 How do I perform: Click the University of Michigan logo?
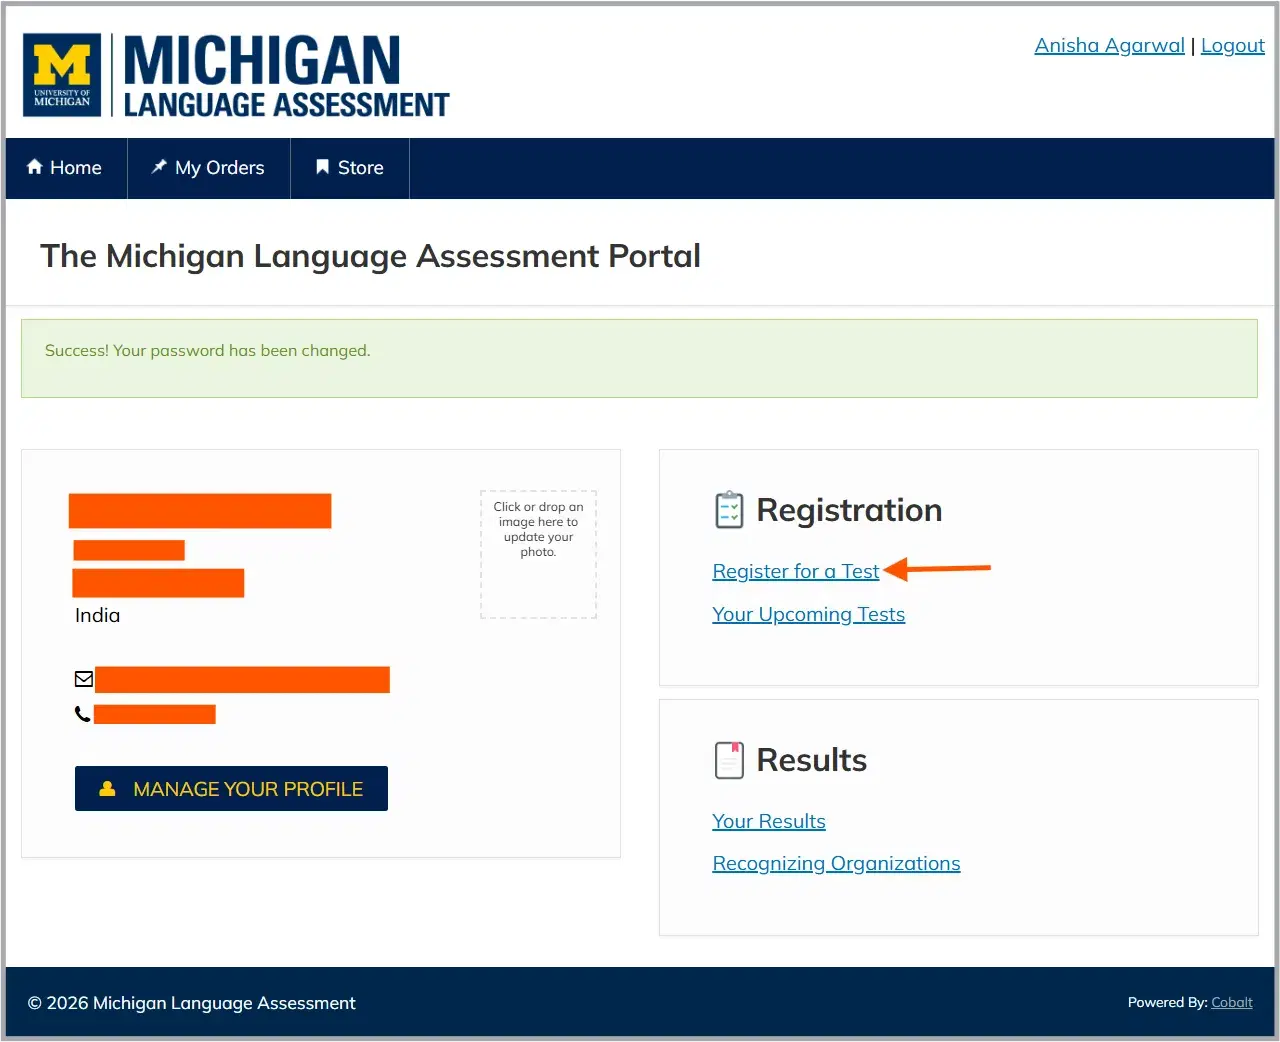62,75
